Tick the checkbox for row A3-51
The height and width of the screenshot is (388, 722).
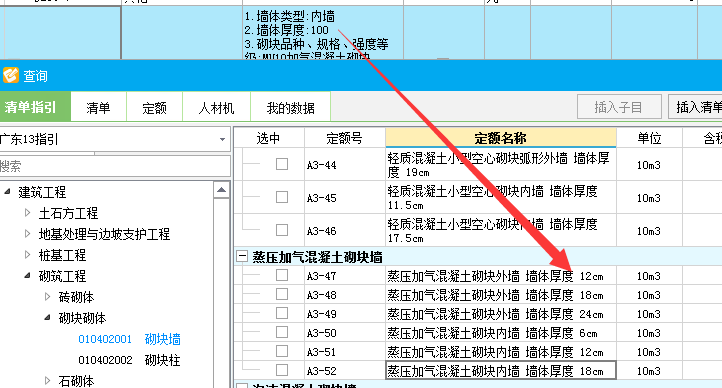[x=282, y=351]
